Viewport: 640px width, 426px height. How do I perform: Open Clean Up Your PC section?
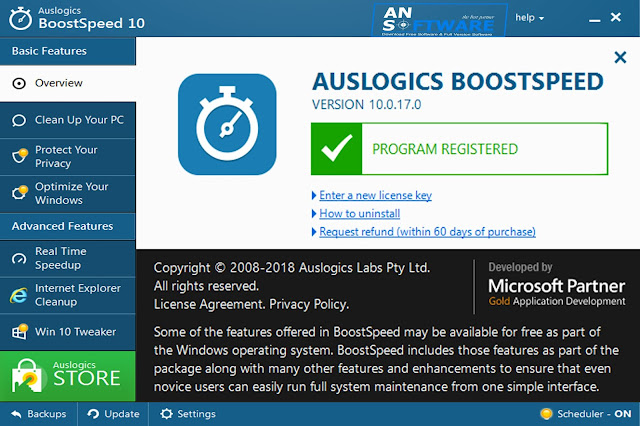coord(68,120)
